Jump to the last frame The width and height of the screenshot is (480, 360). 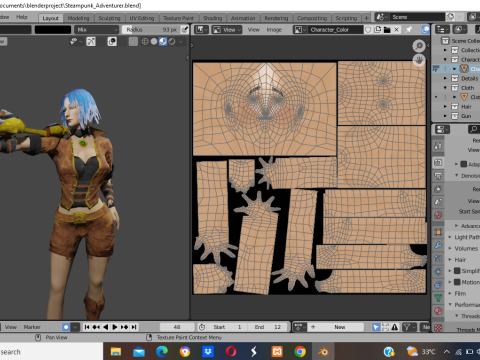click(134, 327)
